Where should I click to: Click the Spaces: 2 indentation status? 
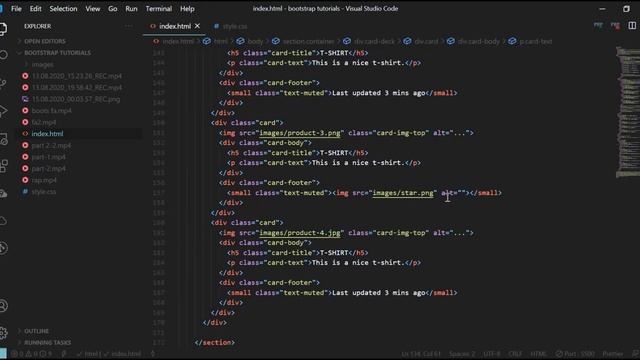[462, 354]
